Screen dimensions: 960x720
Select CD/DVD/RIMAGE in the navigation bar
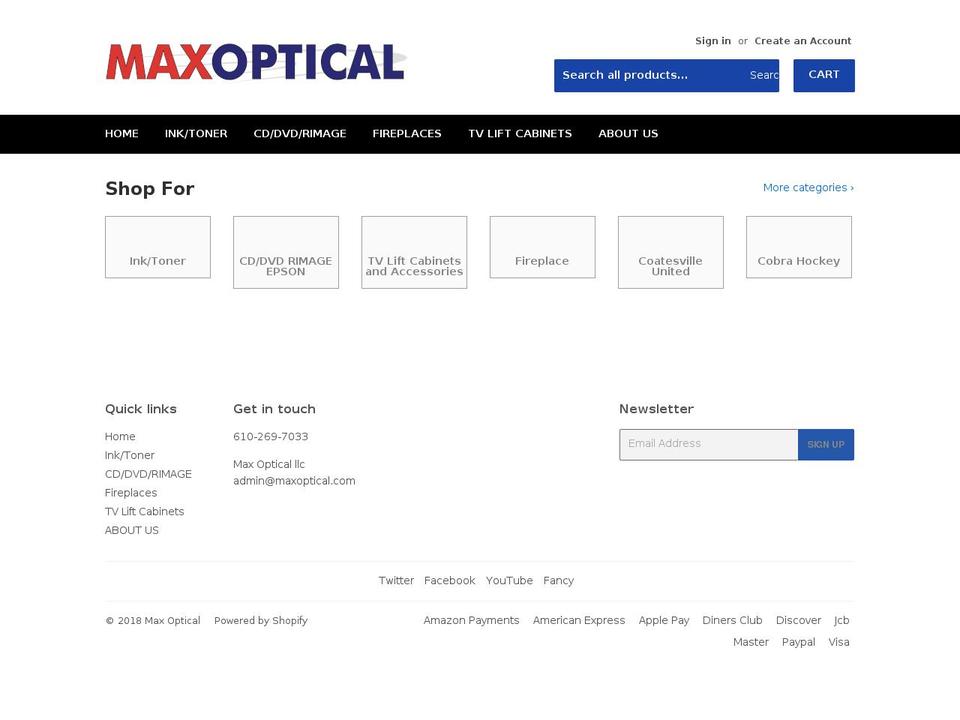(300, 133)
